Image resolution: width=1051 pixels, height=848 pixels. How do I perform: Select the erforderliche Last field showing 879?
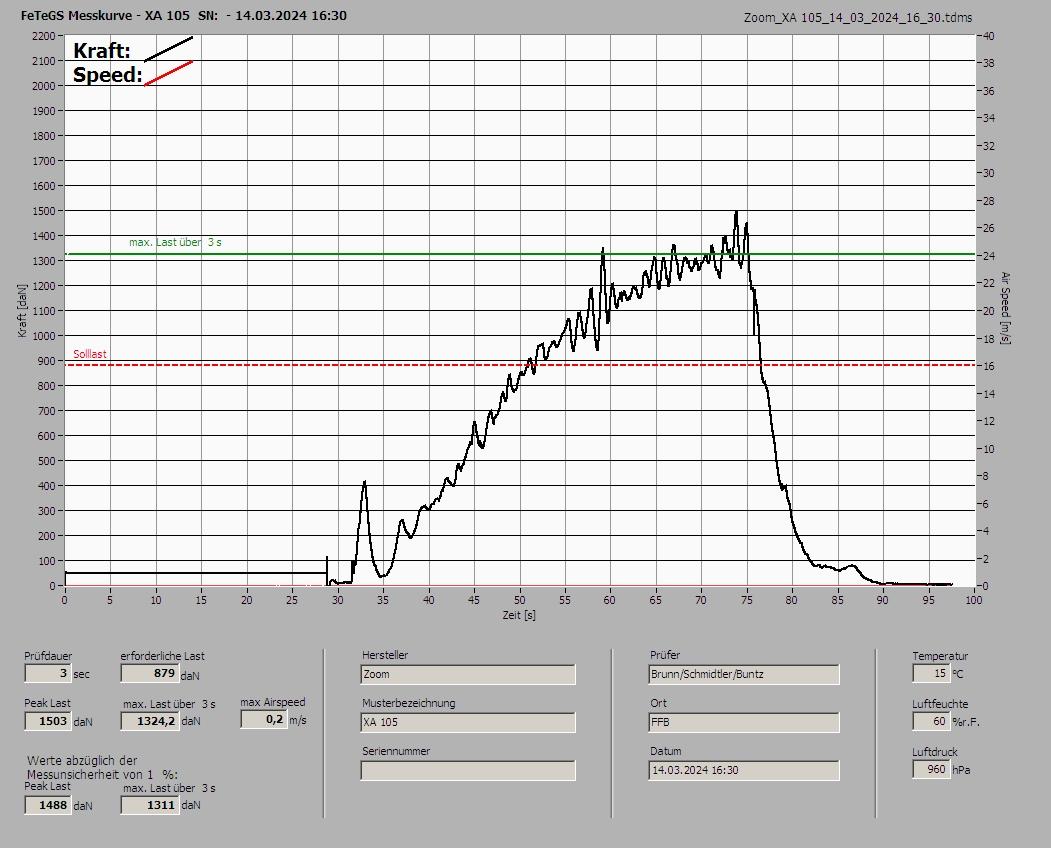point(149,674)
